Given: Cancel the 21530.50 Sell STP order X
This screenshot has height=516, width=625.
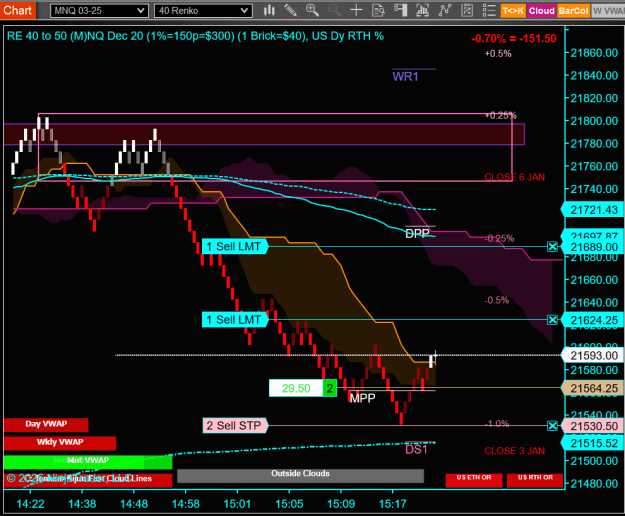Looking at the screenshot, I should pyautogui.click(x=552, y=426).
